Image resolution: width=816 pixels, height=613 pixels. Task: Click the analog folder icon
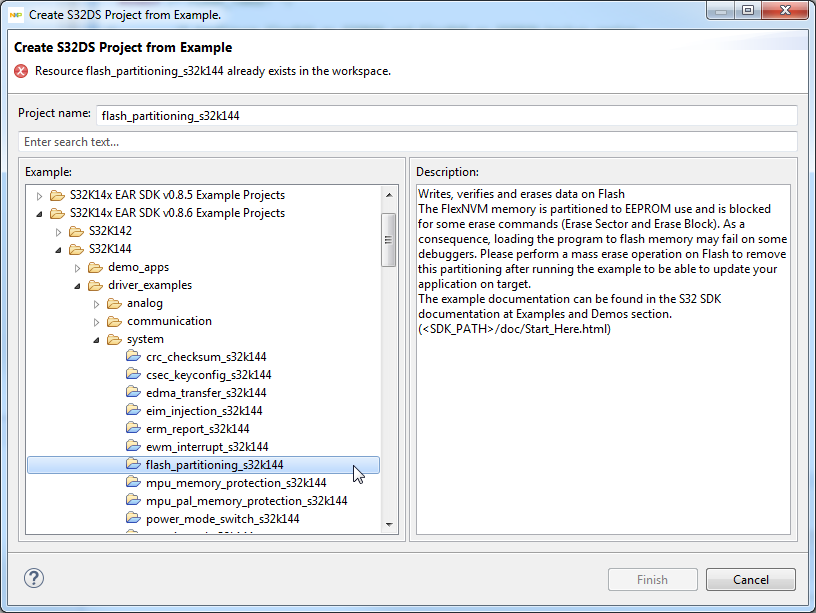(115, 303)
